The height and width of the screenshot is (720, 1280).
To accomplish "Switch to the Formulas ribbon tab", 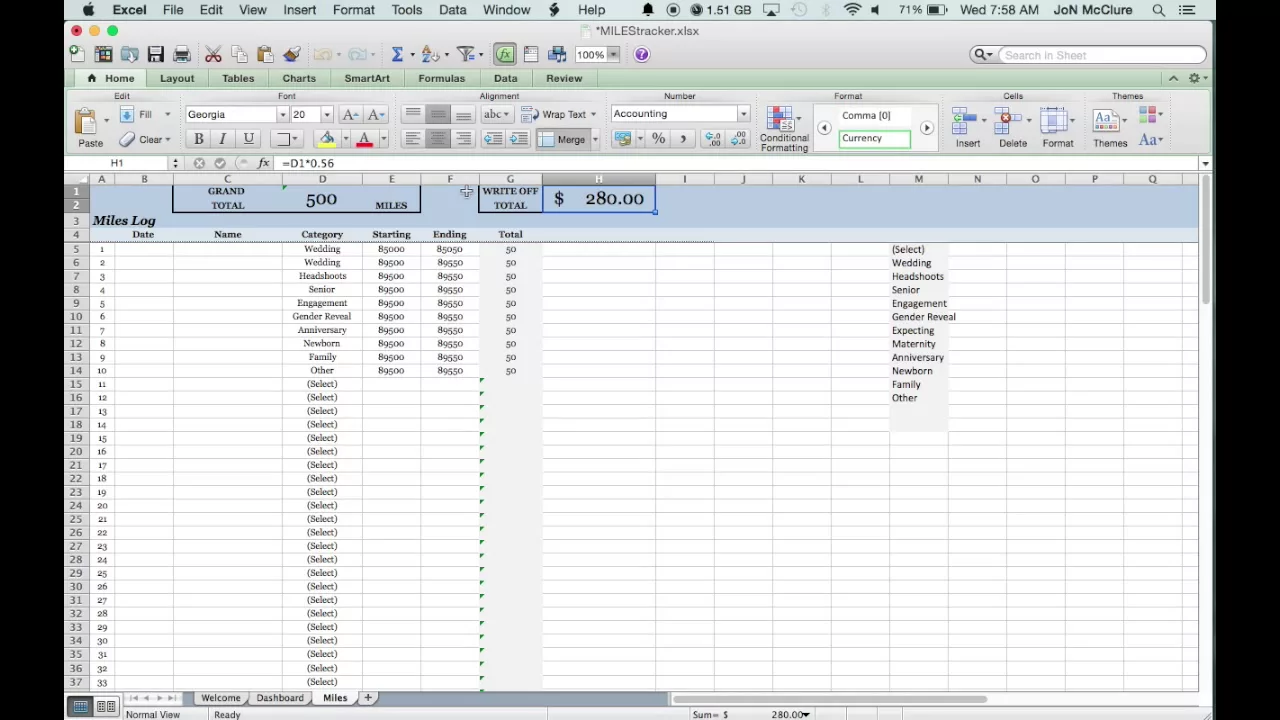I will pyautogui.click(x=441, y=78).
